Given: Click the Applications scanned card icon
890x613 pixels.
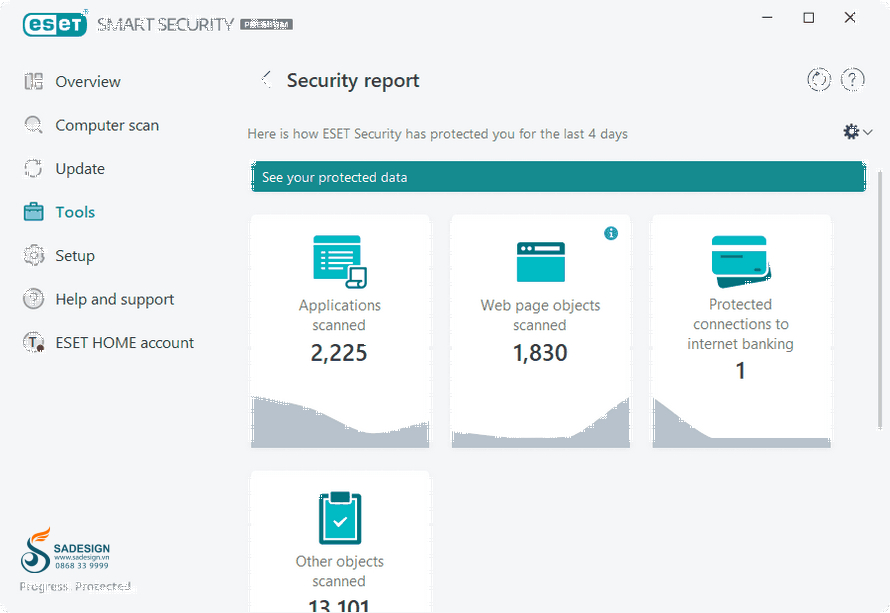Looking at the screenshot, I should tap(339, 262).
